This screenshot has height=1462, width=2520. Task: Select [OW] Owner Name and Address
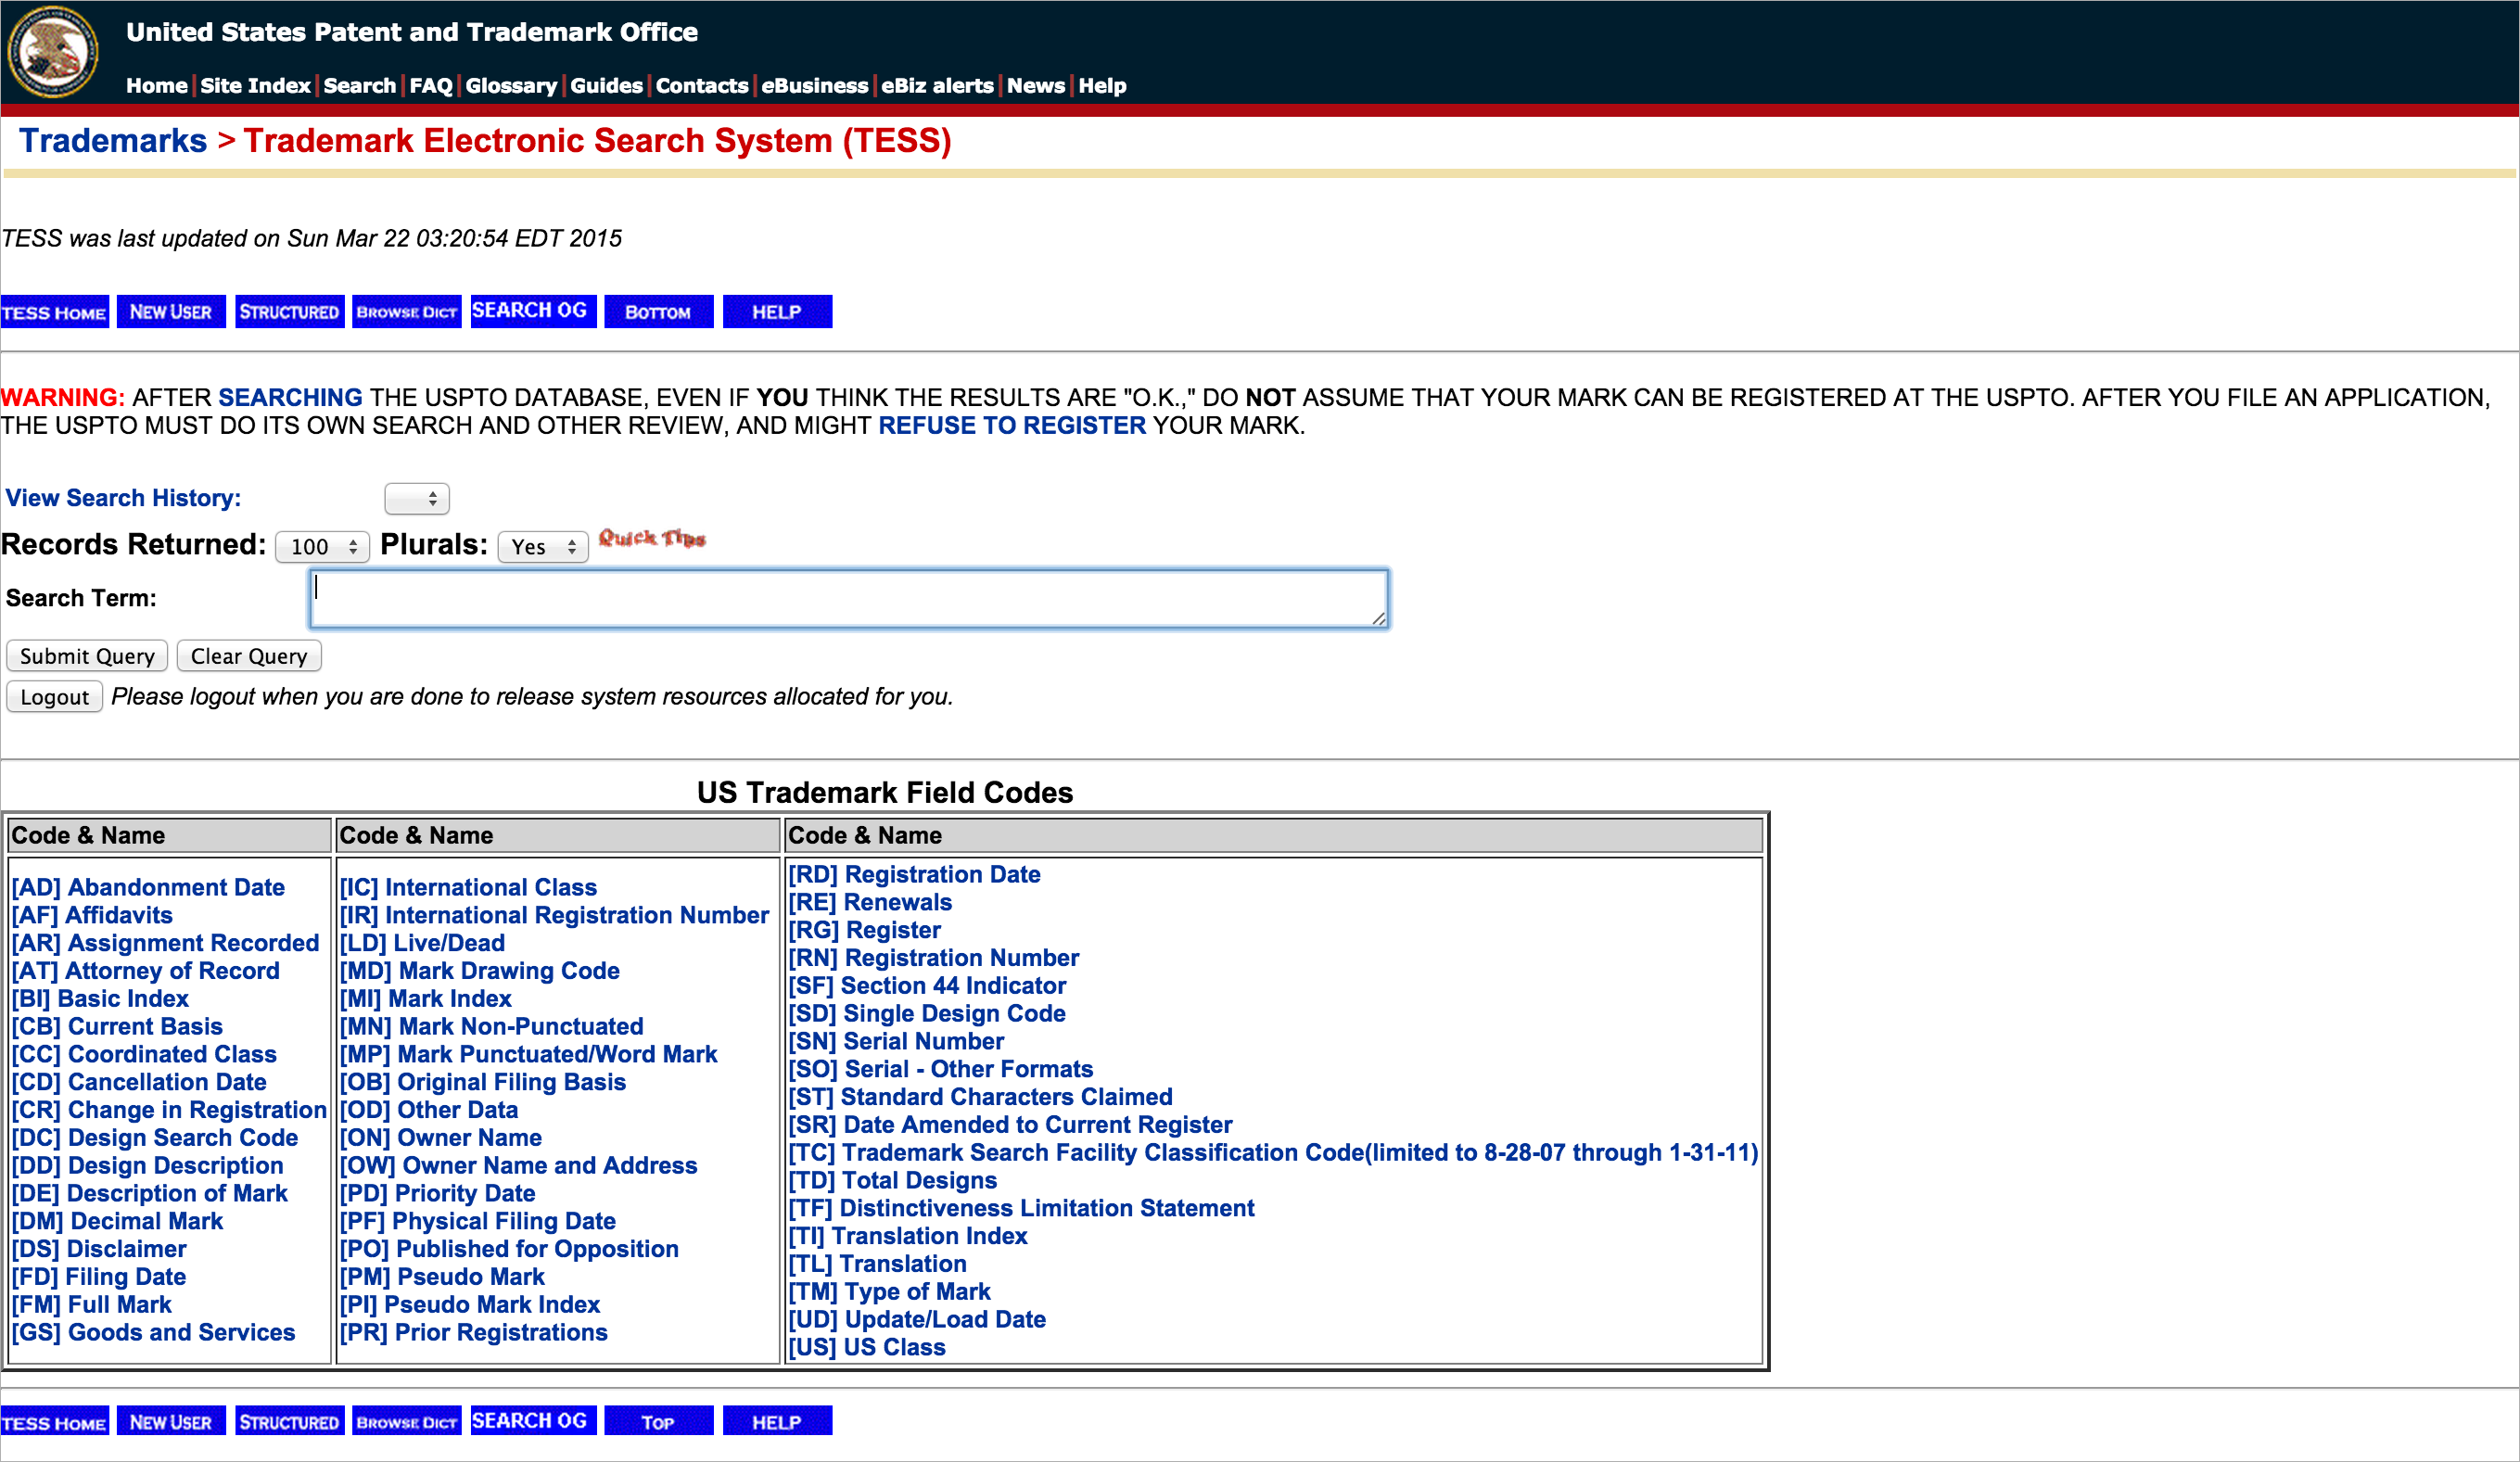tap(518, 1166)
